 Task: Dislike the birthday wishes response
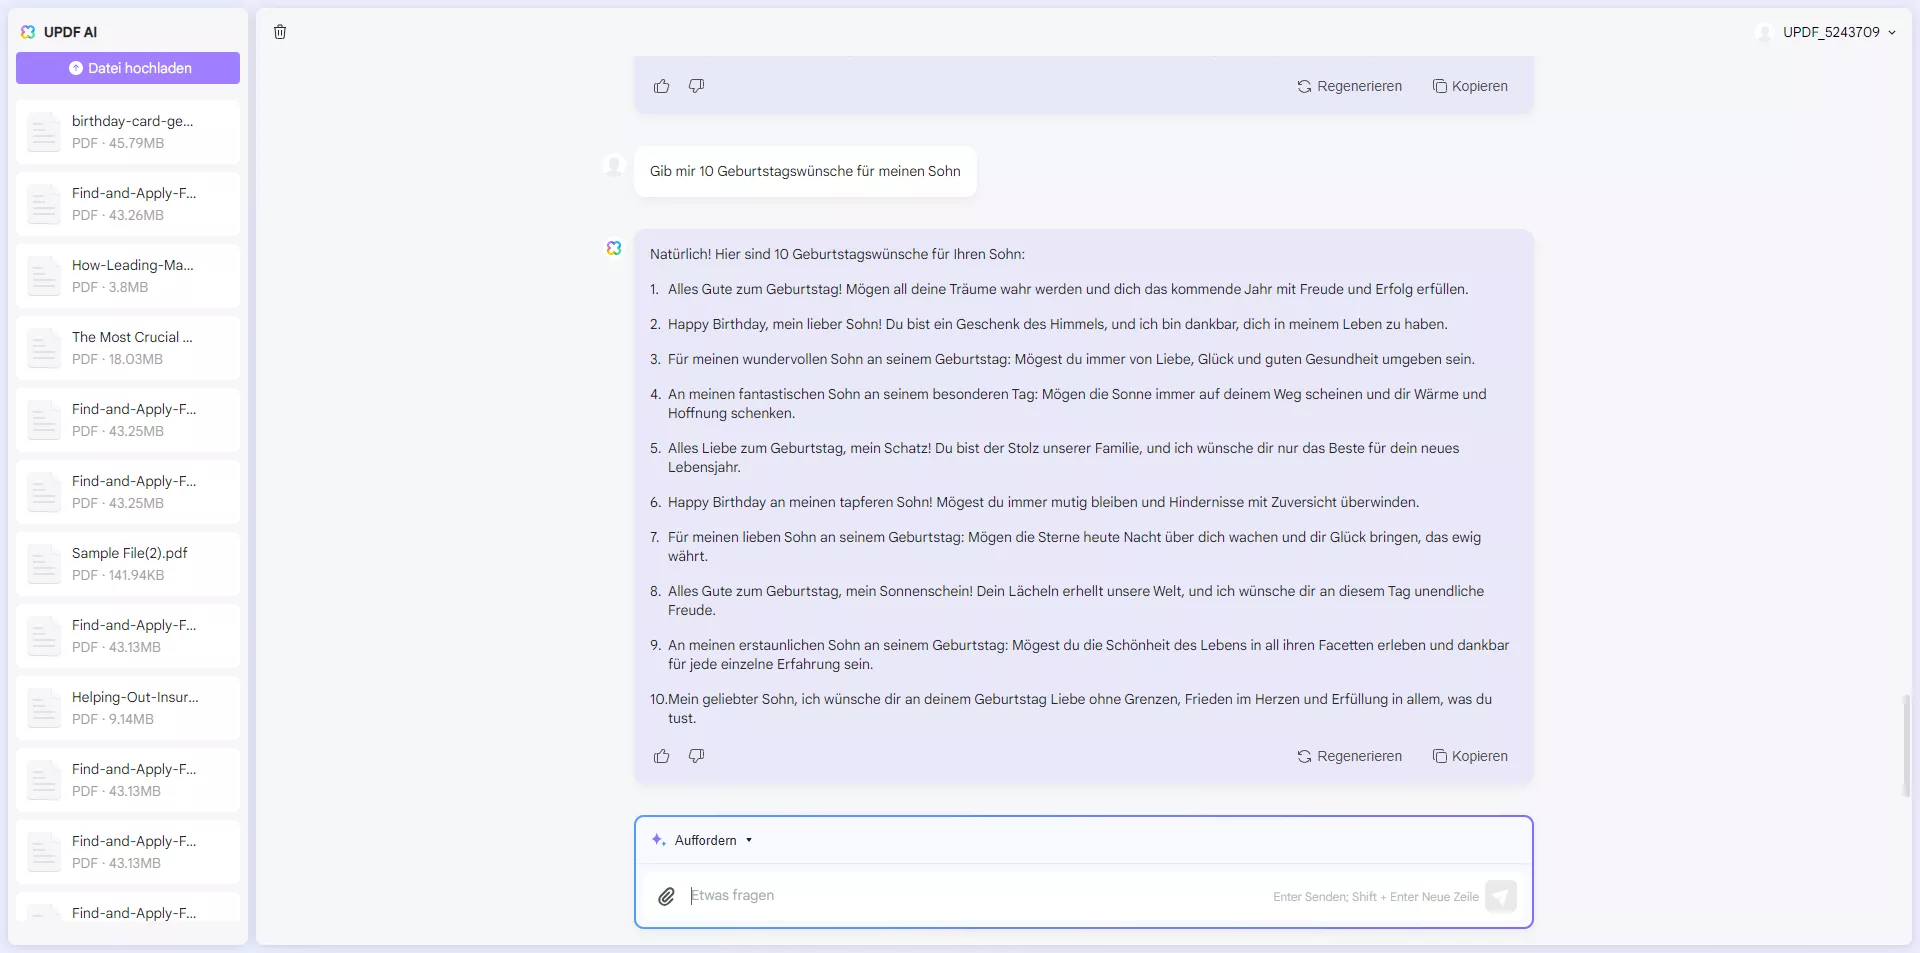(x=697, y=756)
